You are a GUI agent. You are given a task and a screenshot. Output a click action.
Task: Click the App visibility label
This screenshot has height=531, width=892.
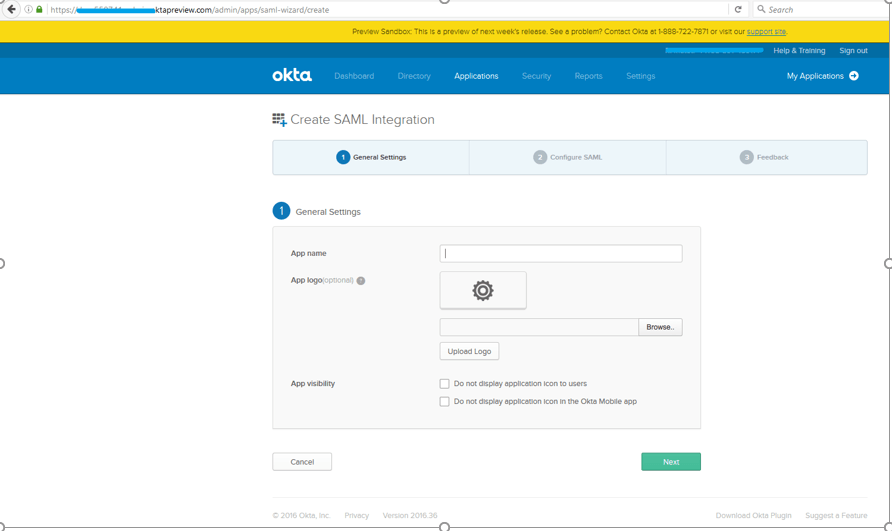(x=313, y=384)
